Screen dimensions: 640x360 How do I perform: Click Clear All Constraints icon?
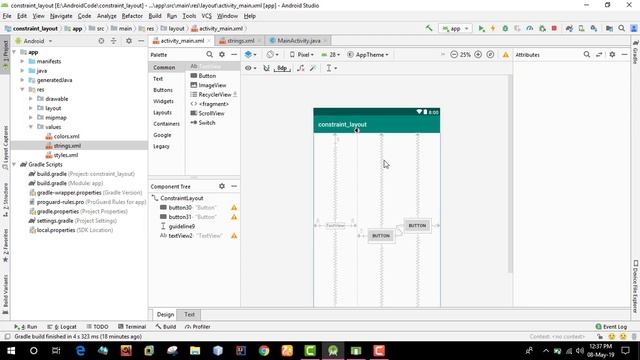tap(301, 68)
